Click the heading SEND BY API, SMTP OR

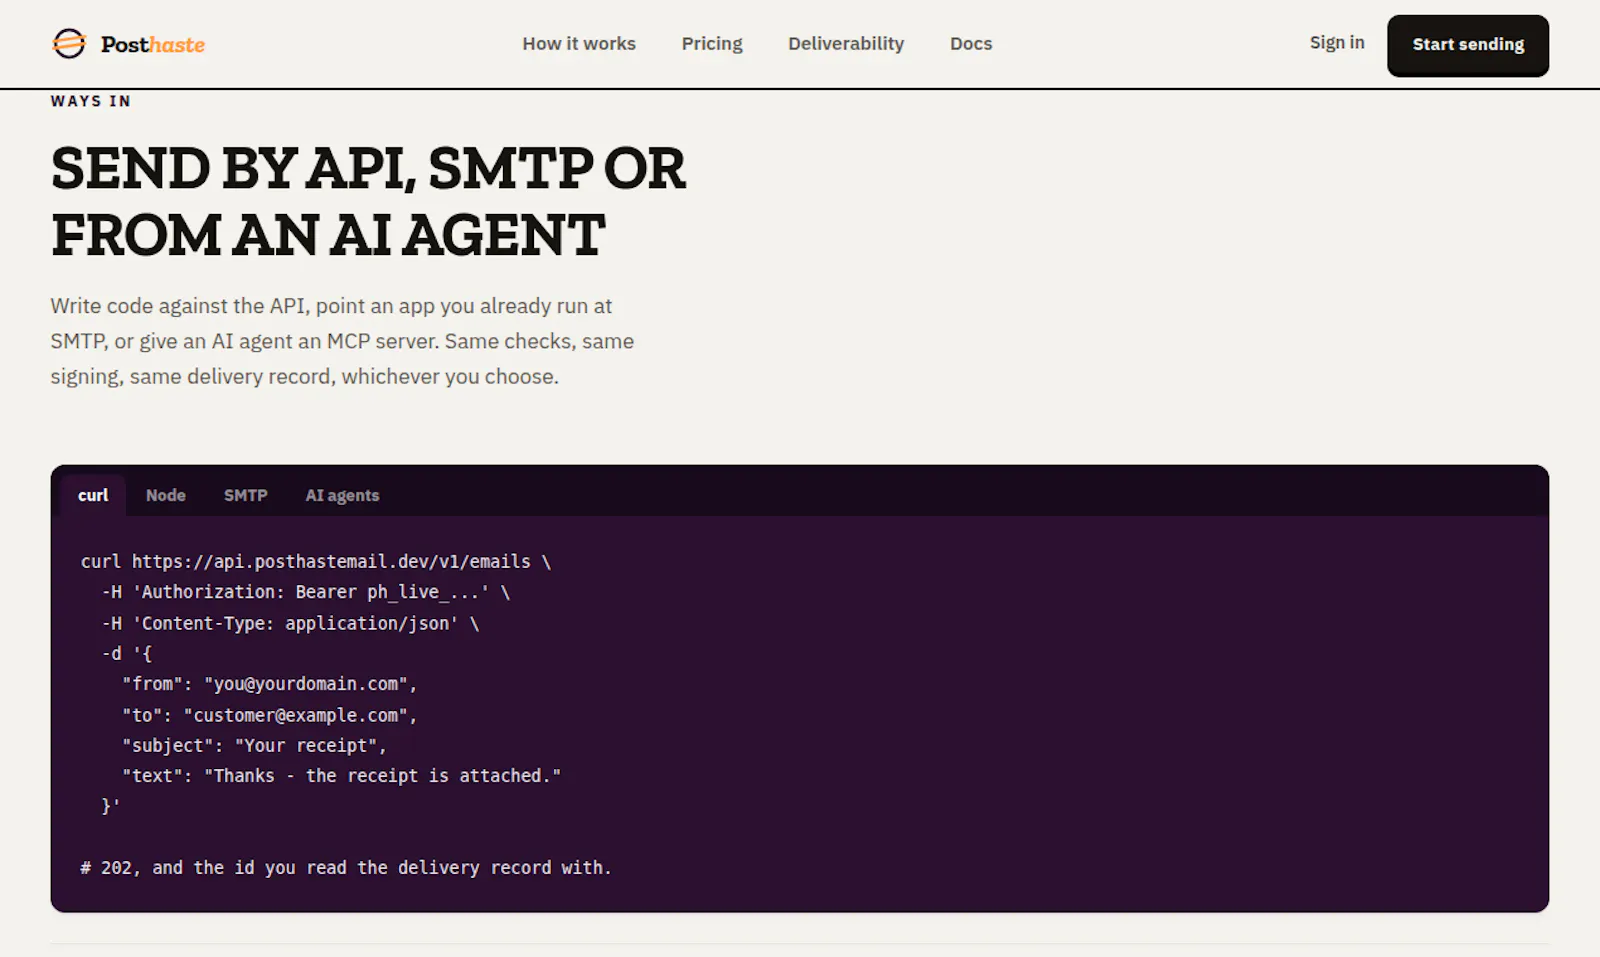[368, 168]
